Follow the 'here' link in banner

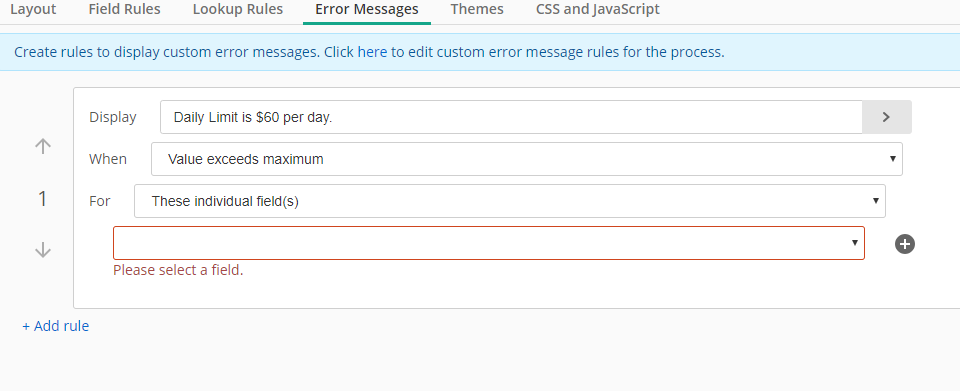point(372,52)
